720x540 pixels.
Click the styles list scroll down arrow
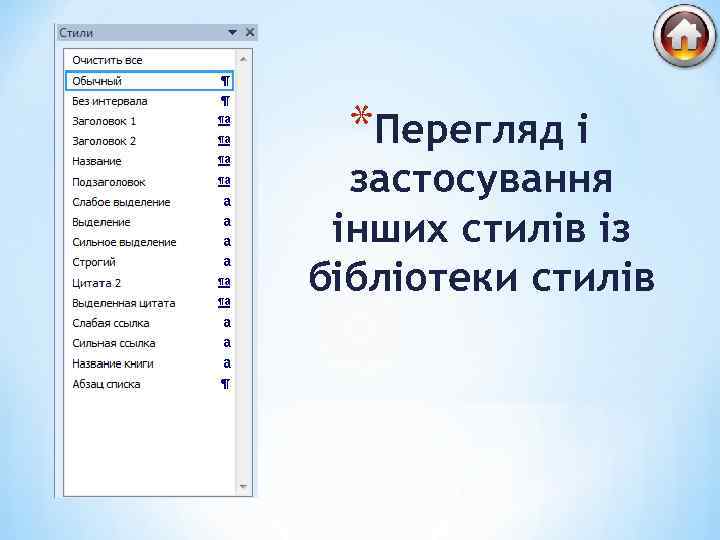pyautogui.click(x=243, y=487)
